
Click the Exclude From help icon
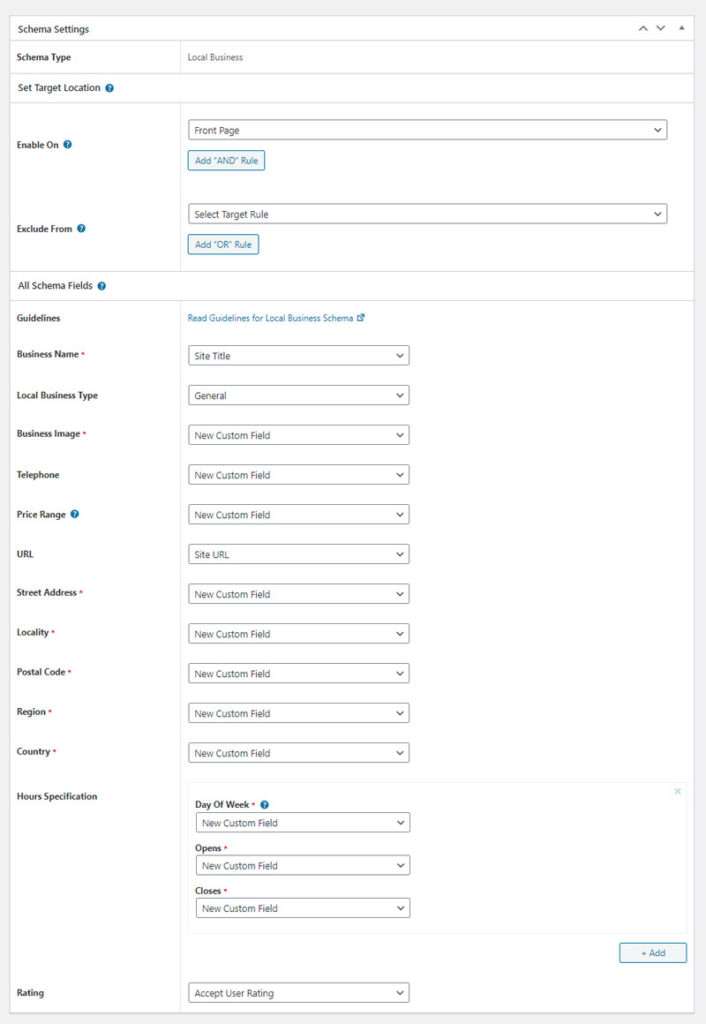click(x=81, y=228)
